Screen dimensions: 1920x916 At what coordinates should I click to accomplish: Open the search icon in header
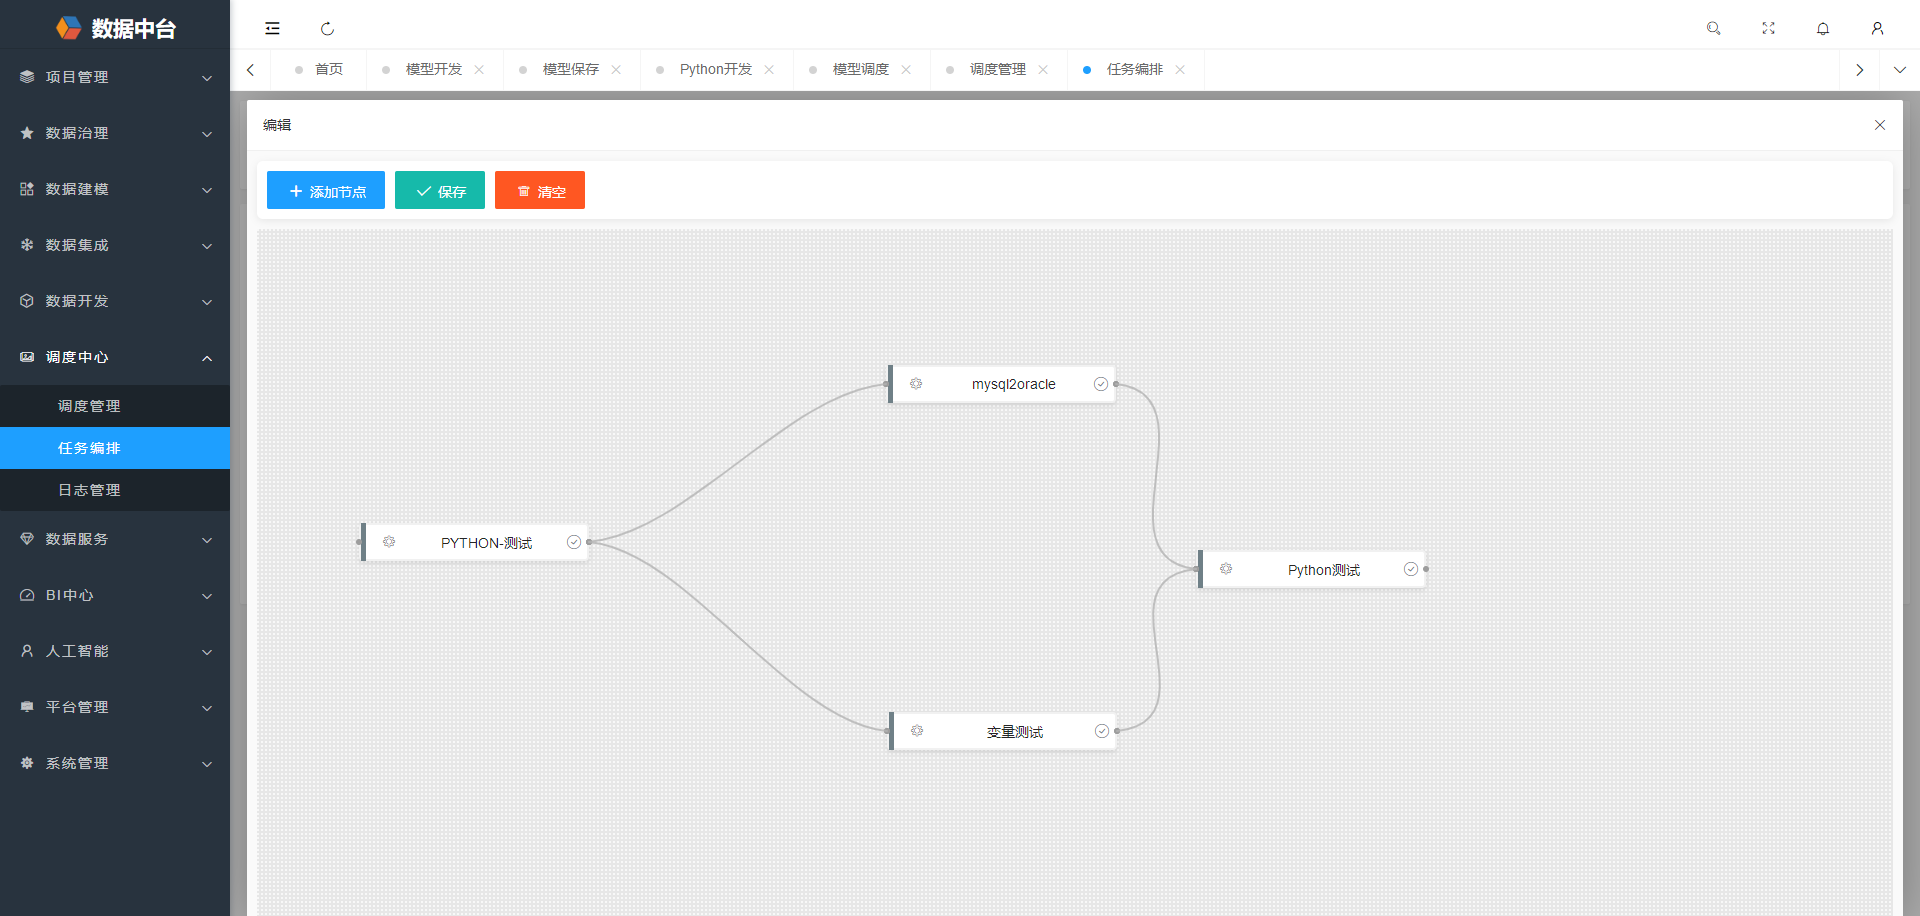1713,28
